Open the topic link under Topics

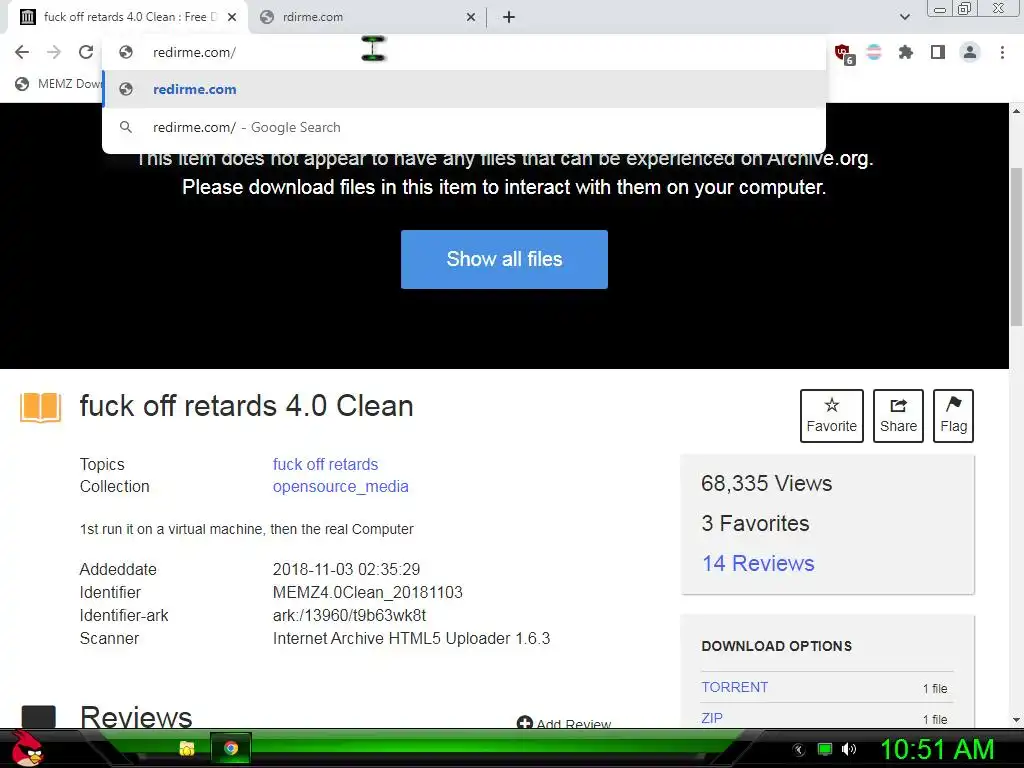coord(325,464)
